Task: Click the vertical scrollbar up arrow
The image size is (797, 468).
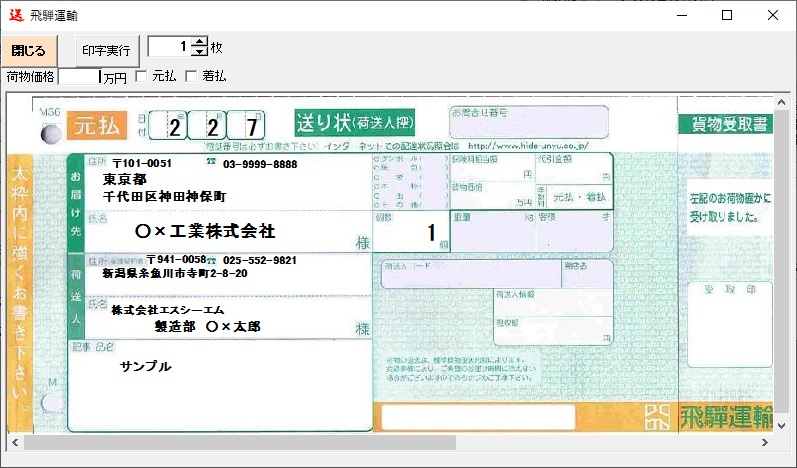Action: click(782, 102)
